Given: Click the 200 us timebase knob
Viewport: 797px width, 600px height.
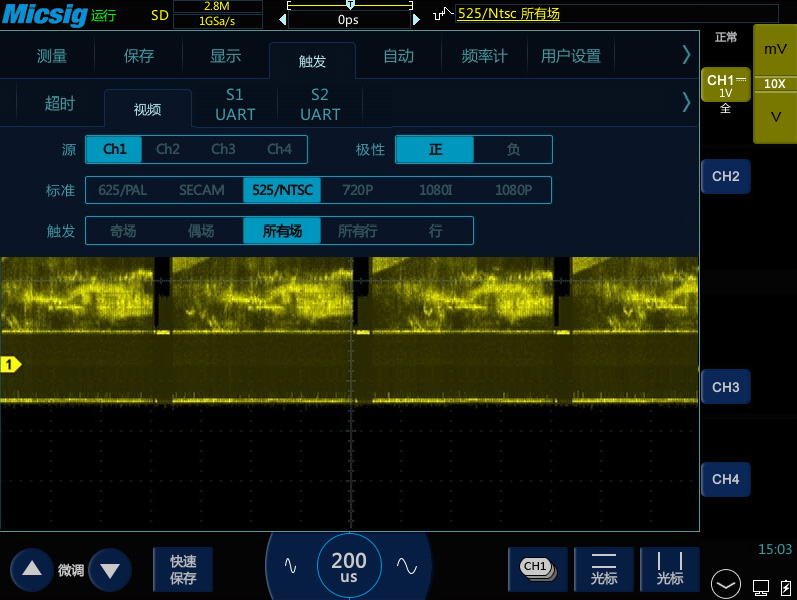Looking at the screenshot, I should pos(349,567).
